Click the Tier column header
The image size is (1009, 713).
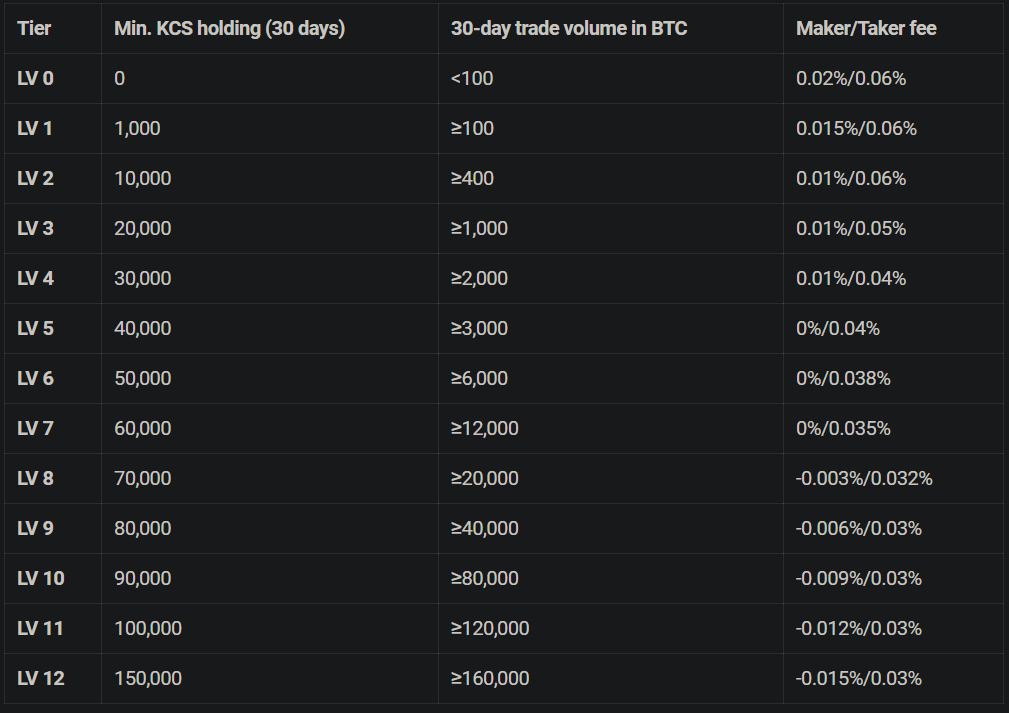[34, 28]
